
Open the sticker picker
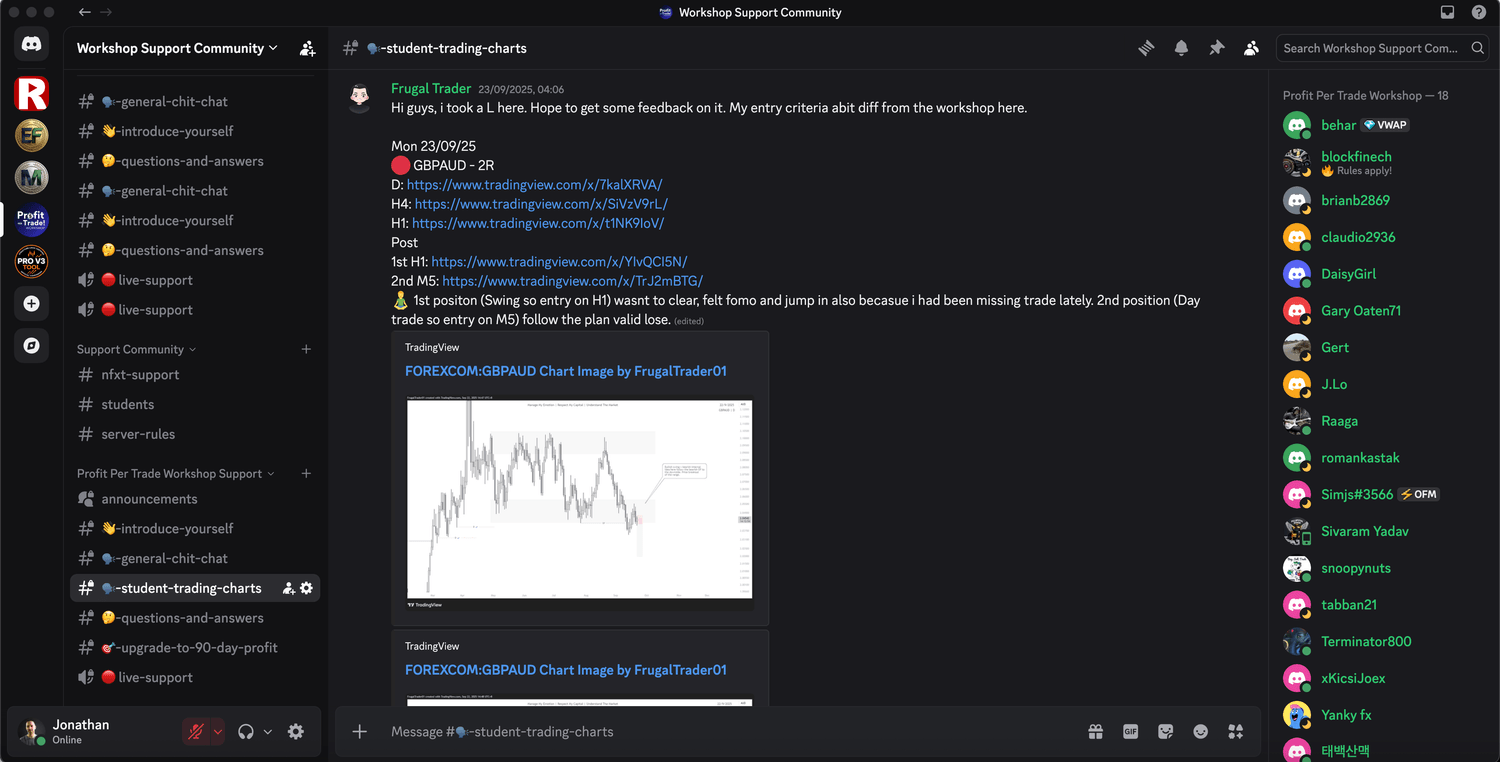(x=1165, y=732)
